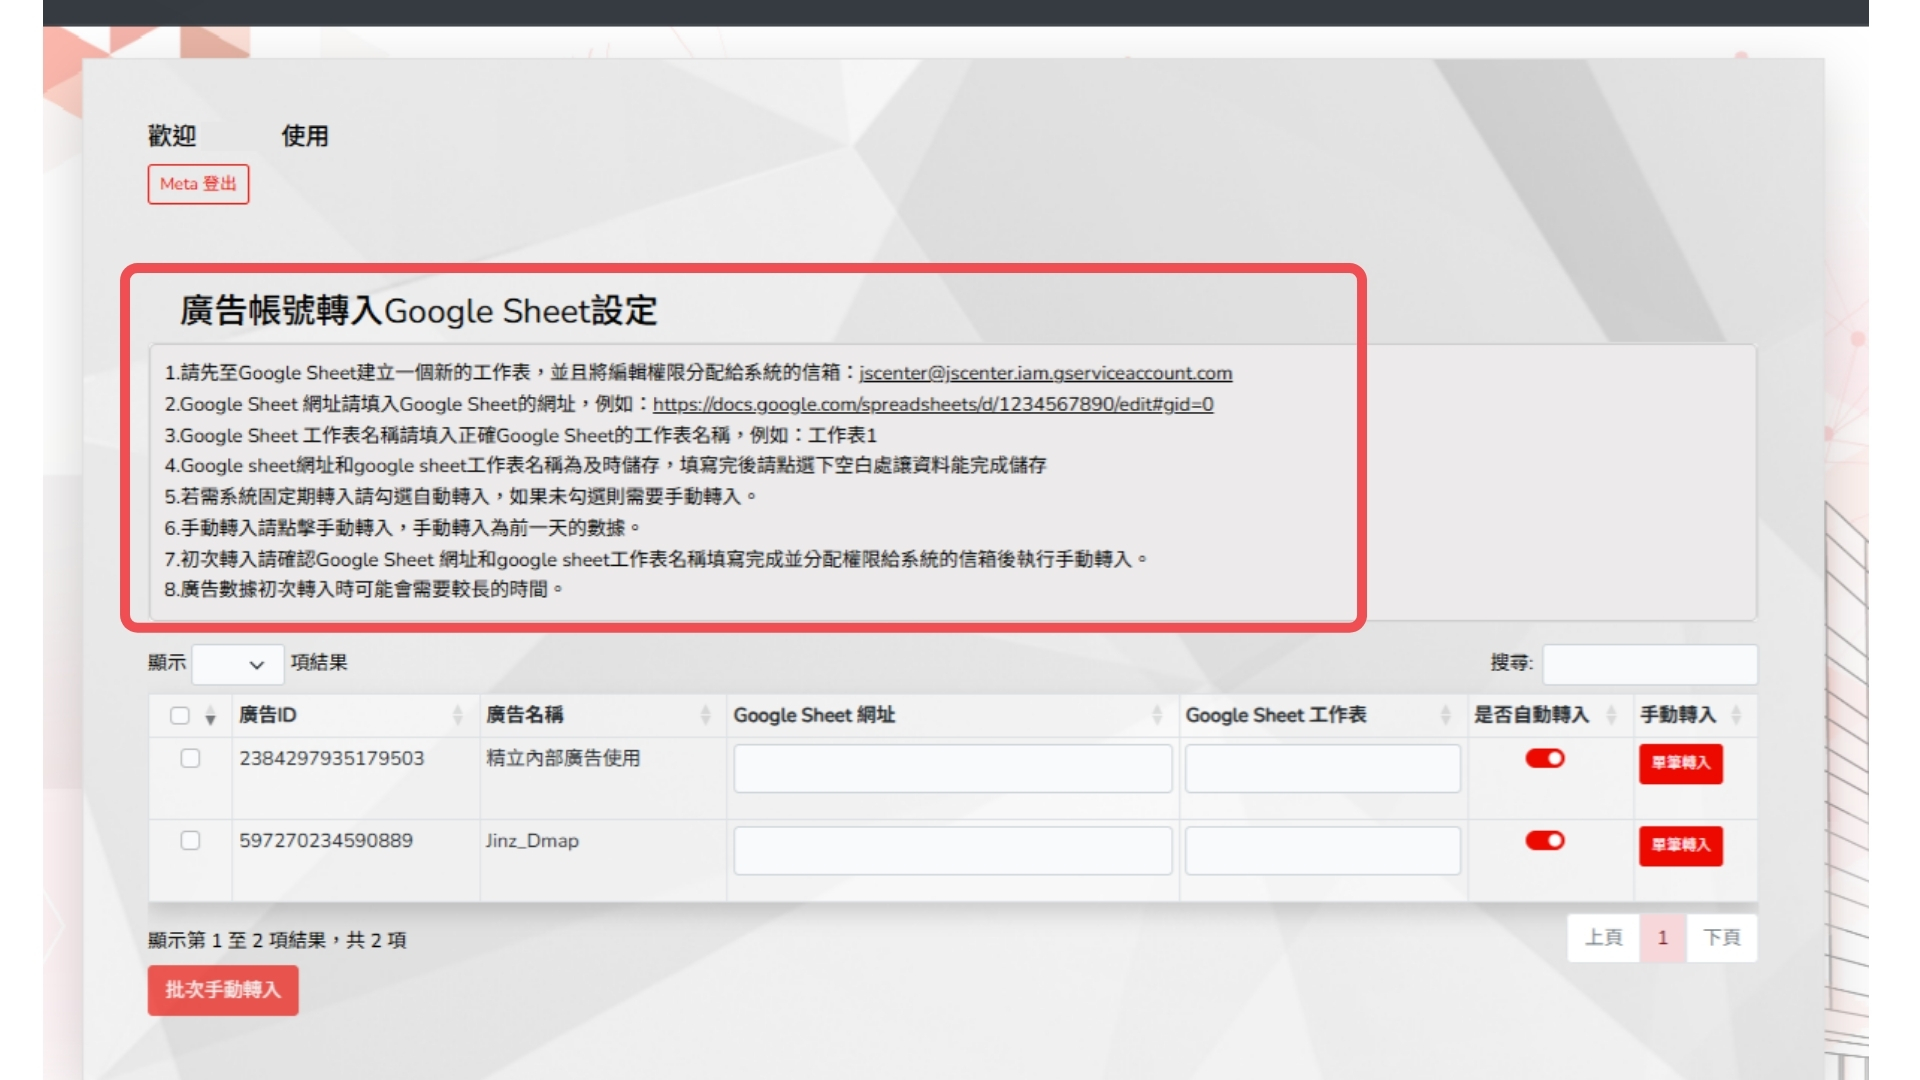
Task: Click Google Sheet 網址 field for Jinz_Dmap
Action: click(952, 850)
